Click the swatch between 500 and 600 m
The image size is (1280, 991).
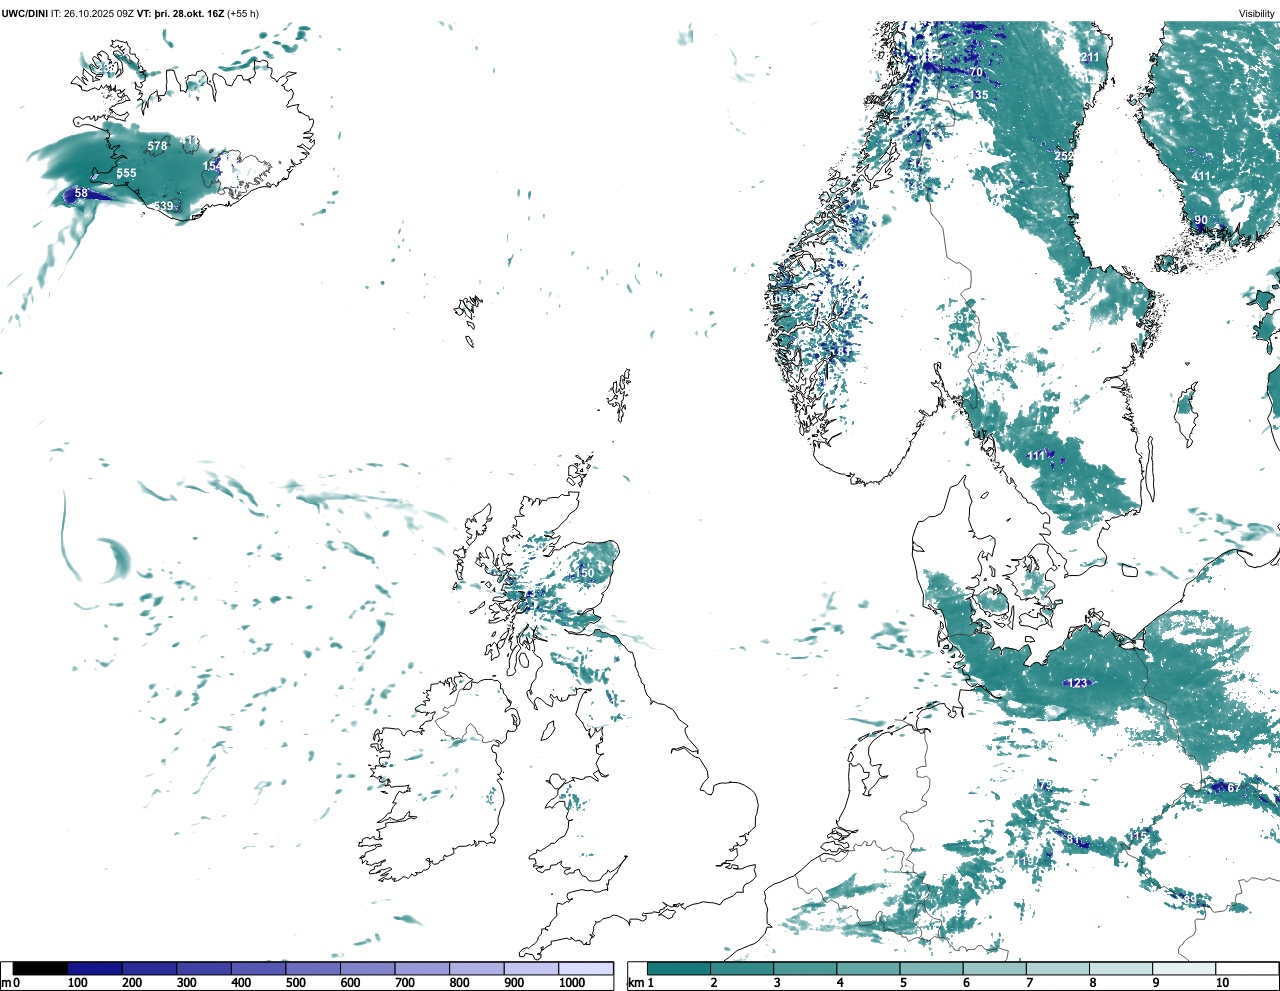[x=312, y=968]
